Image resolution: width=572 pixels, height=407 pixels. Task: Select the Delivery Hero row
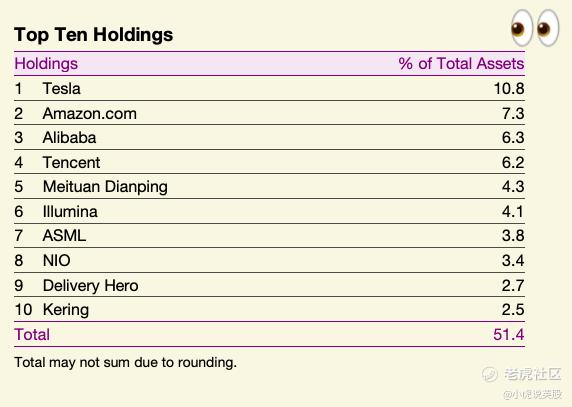tap(269, 285)
